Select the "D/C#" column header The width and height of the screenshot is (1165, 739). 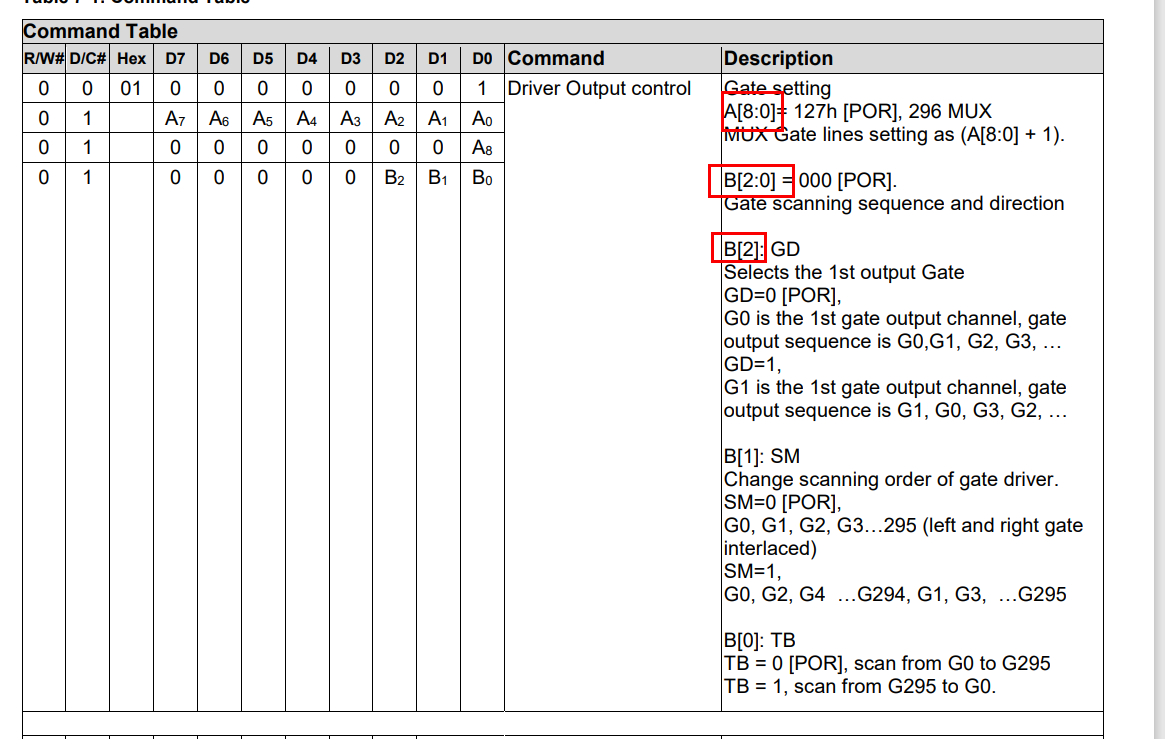click(x=88, y=59)
